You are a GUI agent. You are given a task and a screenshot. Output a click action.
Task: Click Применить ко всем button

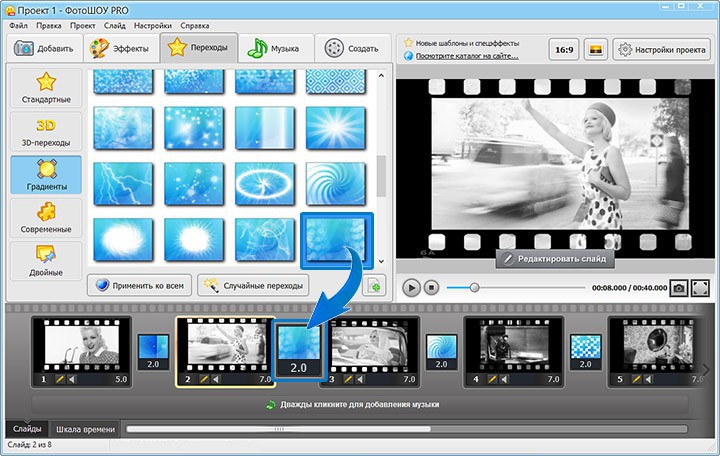coord(139,286)
